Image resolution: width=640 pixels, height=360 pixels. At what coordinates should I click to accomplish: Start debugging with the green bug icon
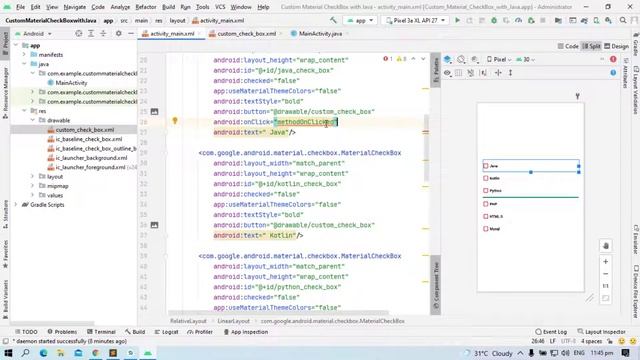(x=494, y=20)
